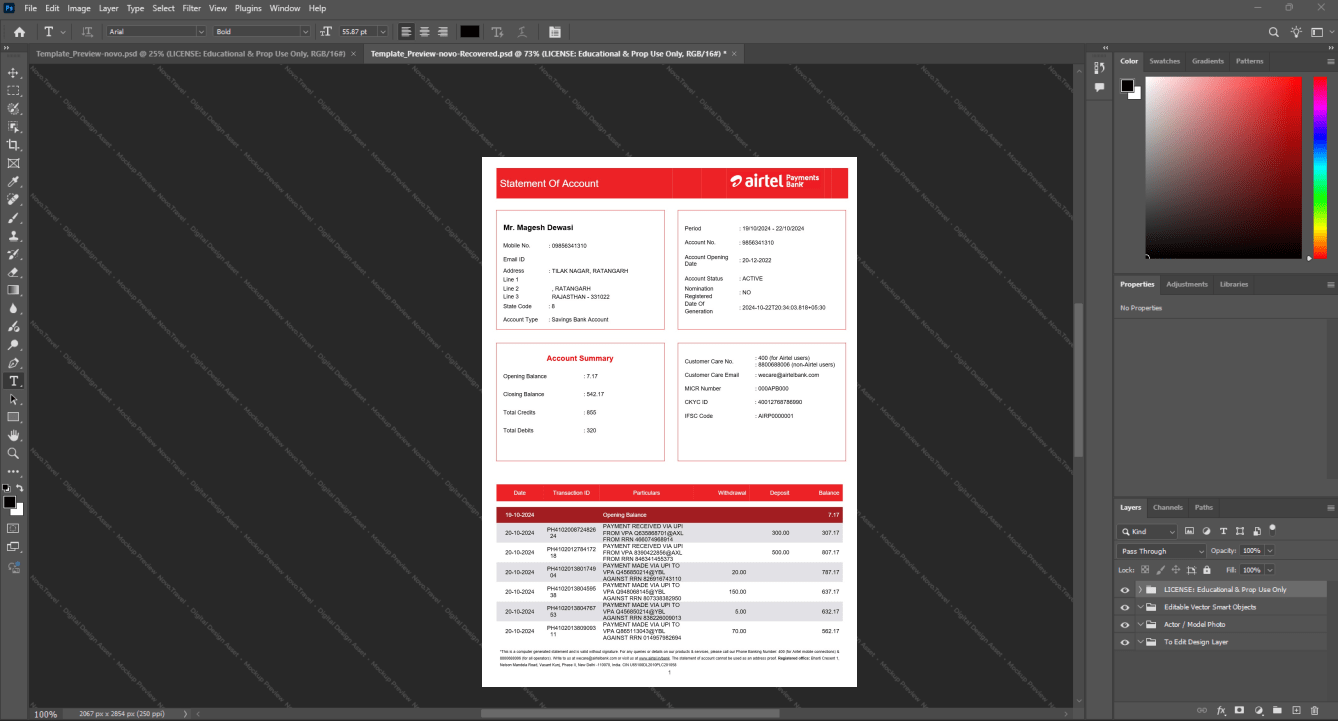
Task: Hide the Actor / Model Photo group
Action: point(1125,624)
